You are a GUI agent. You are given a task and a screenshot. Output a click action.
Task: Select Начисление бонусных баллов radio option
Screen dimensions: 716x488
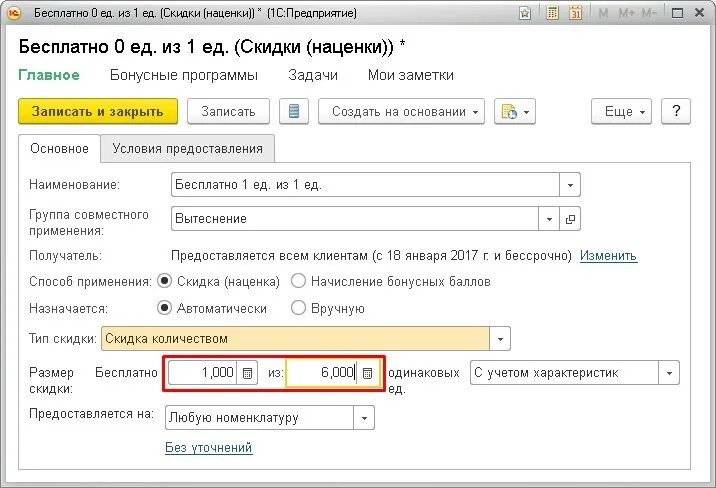(298, 281)
